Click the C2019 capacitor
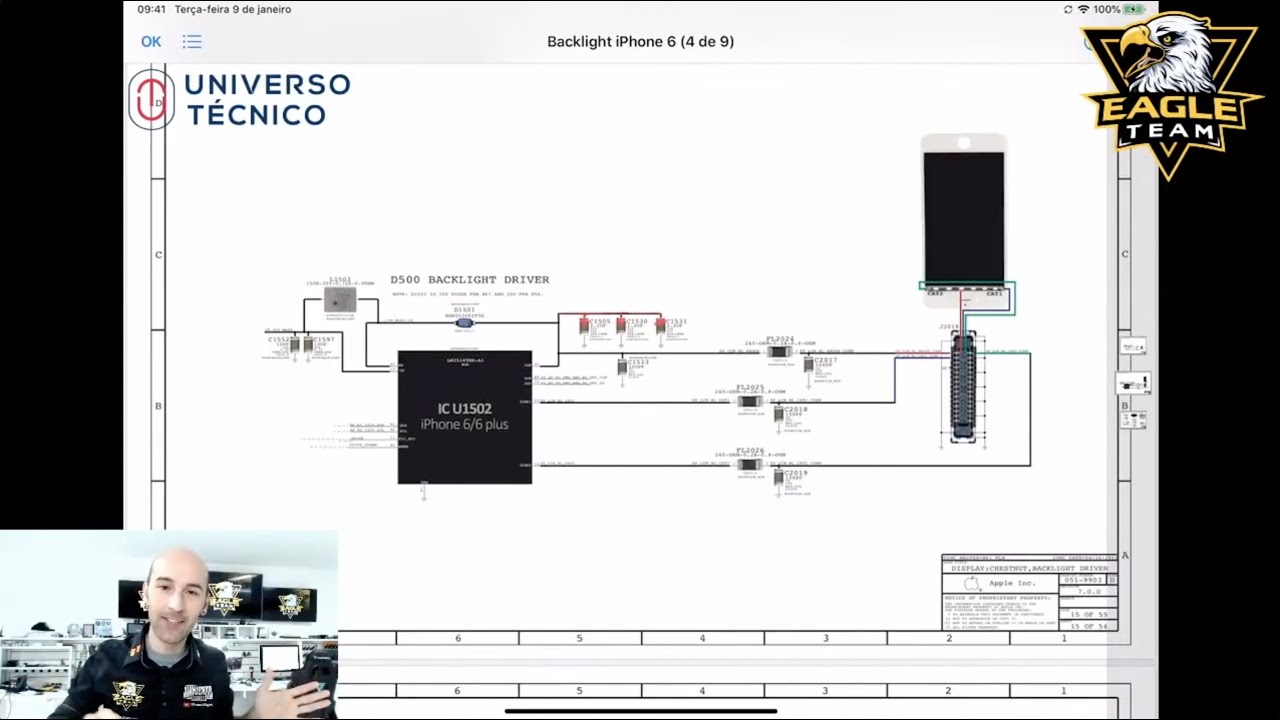The image size is (1280, 720). click(x=779, y=478)
